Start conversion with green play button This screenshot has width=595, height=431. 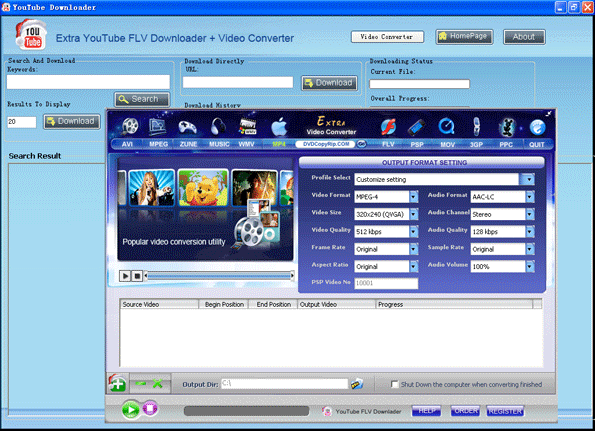point(131,410)
